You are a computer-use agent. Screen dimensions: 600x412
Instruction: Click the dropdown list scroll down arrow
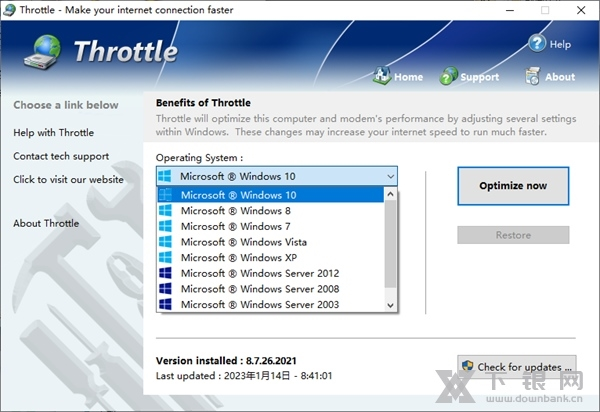click(x=390, y=305)
